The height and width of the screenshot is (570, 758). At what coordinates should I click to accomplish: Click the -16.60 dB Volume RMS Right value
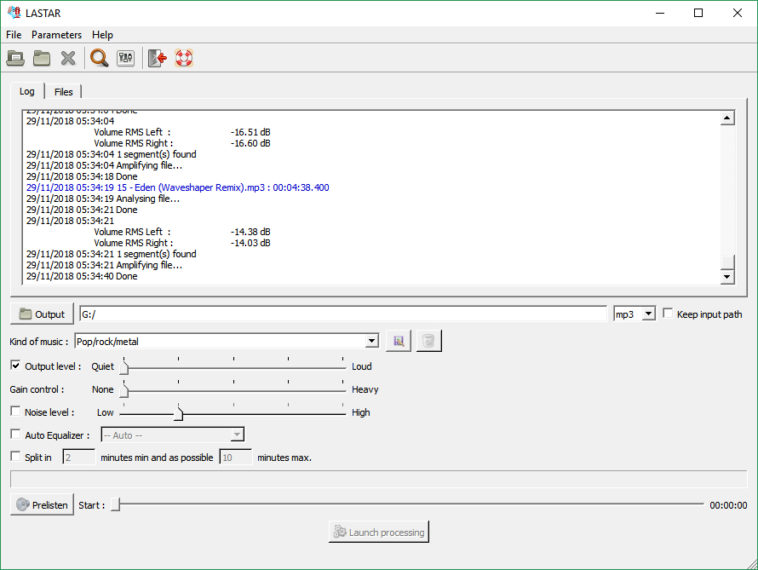pos(250,143)
